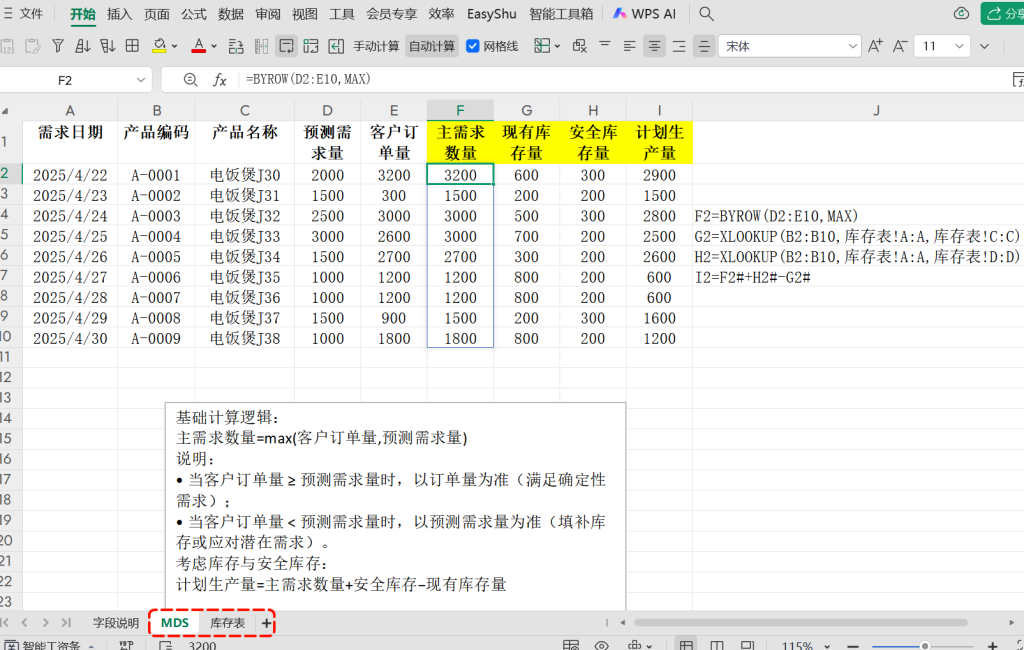The height and width of the screenshot is (650, 1024).
Task: Toggle the normal view icon in status bar
Action: [686, 645]
